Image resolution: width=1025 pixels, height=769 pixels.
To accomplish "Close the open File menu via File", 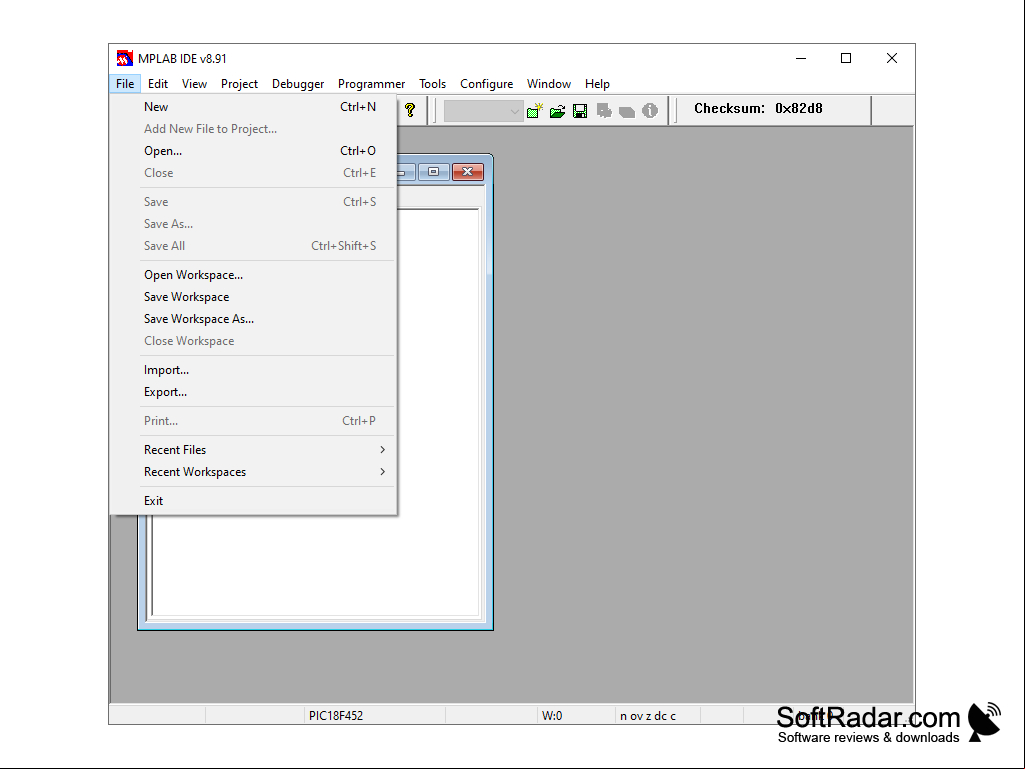I will coord(125,84).
